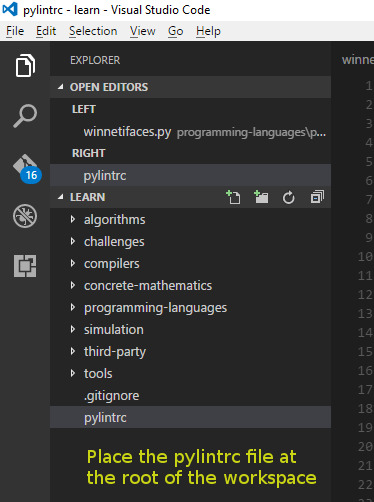Collapse the OPEN EDITORS section
This screenshot has height=502, width=374.
click(x=60, y=87)
